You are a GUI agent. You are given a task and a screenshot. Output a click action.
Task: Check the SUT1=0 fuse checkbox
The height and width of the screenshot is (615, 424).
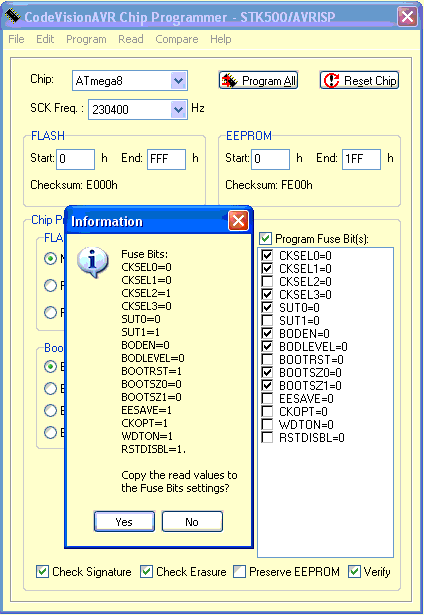(267, 320)
